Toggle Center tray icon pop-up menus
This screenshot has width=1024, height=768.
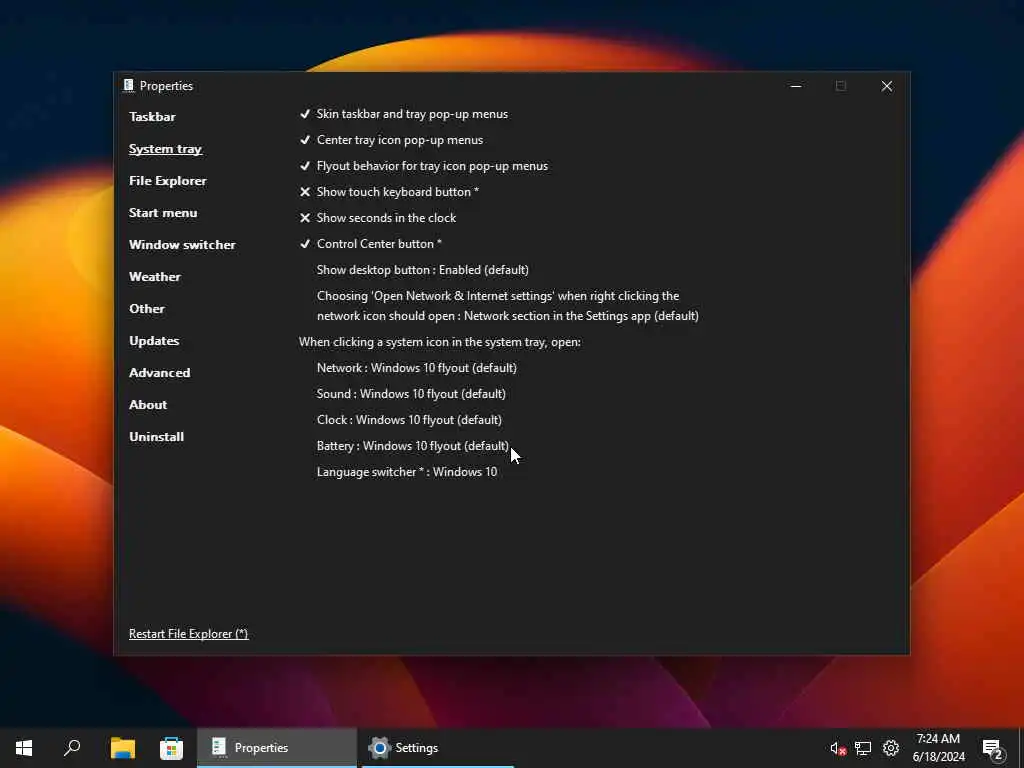[x=391, y=140]
